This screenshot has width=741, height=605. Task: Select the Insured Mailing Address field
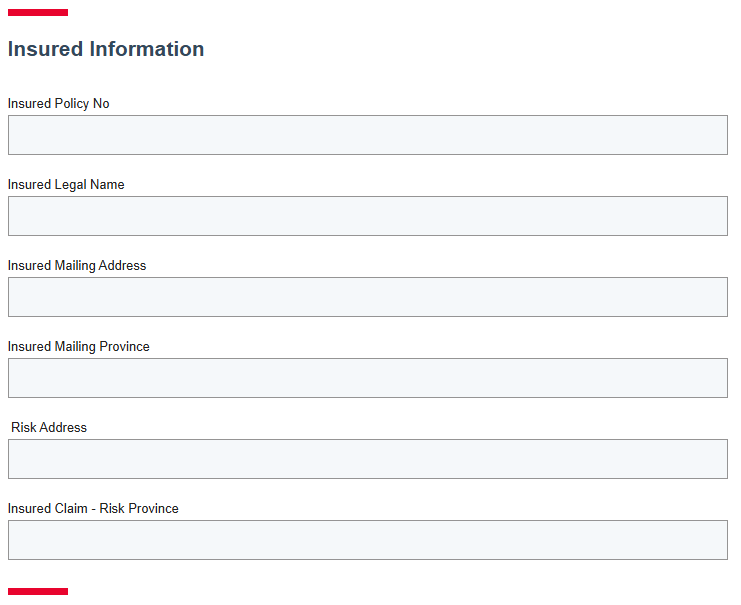click(367, 297)
